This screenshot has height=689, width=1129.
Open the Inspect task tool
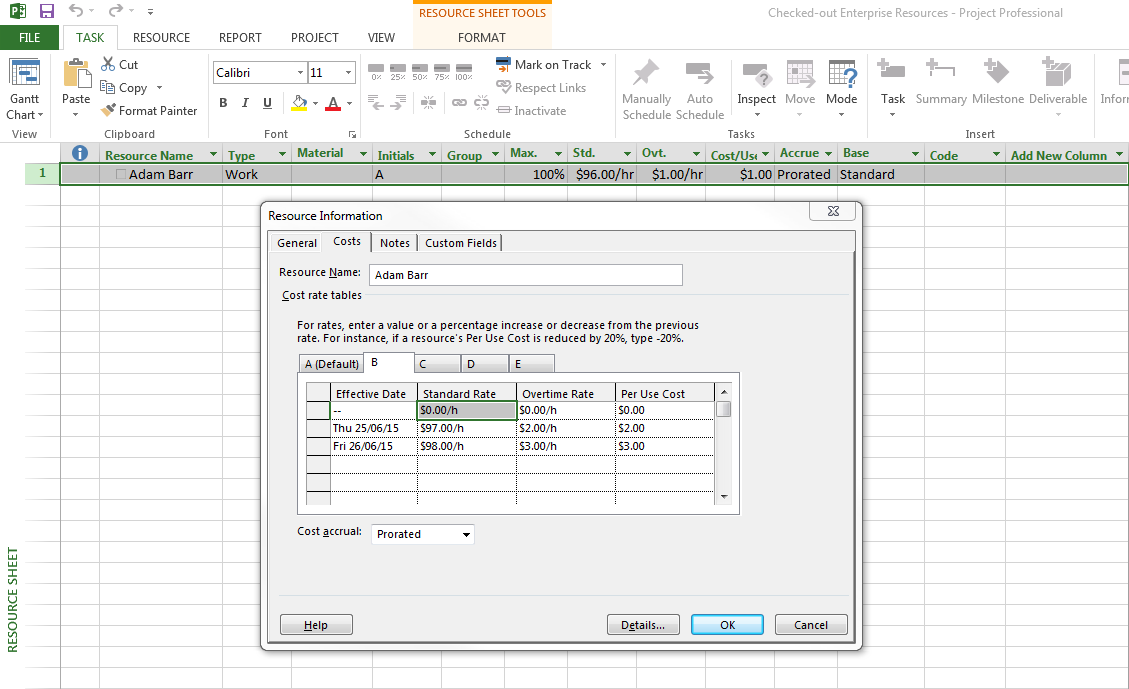(757, 89)
